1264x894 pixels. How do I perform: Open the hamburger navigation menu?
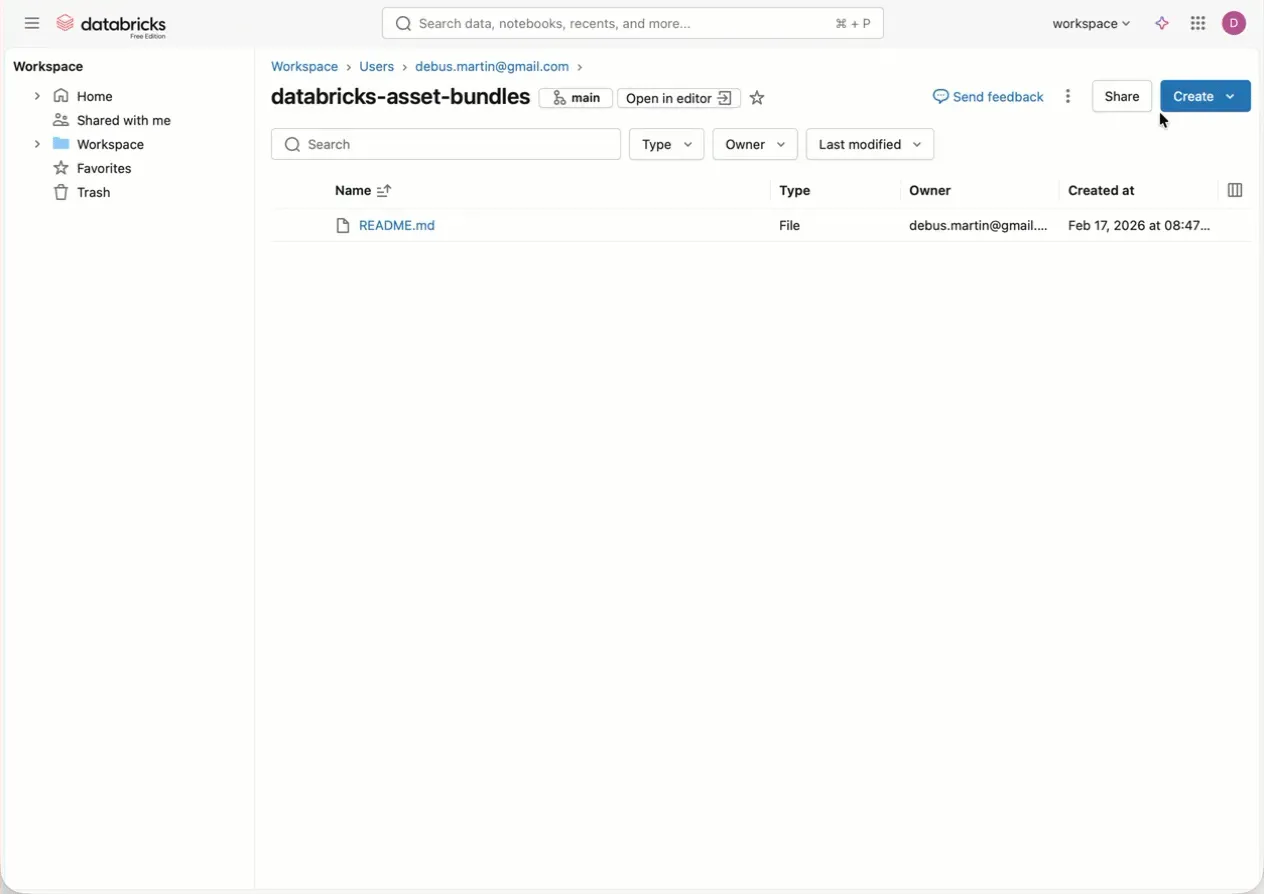point(32,23)
